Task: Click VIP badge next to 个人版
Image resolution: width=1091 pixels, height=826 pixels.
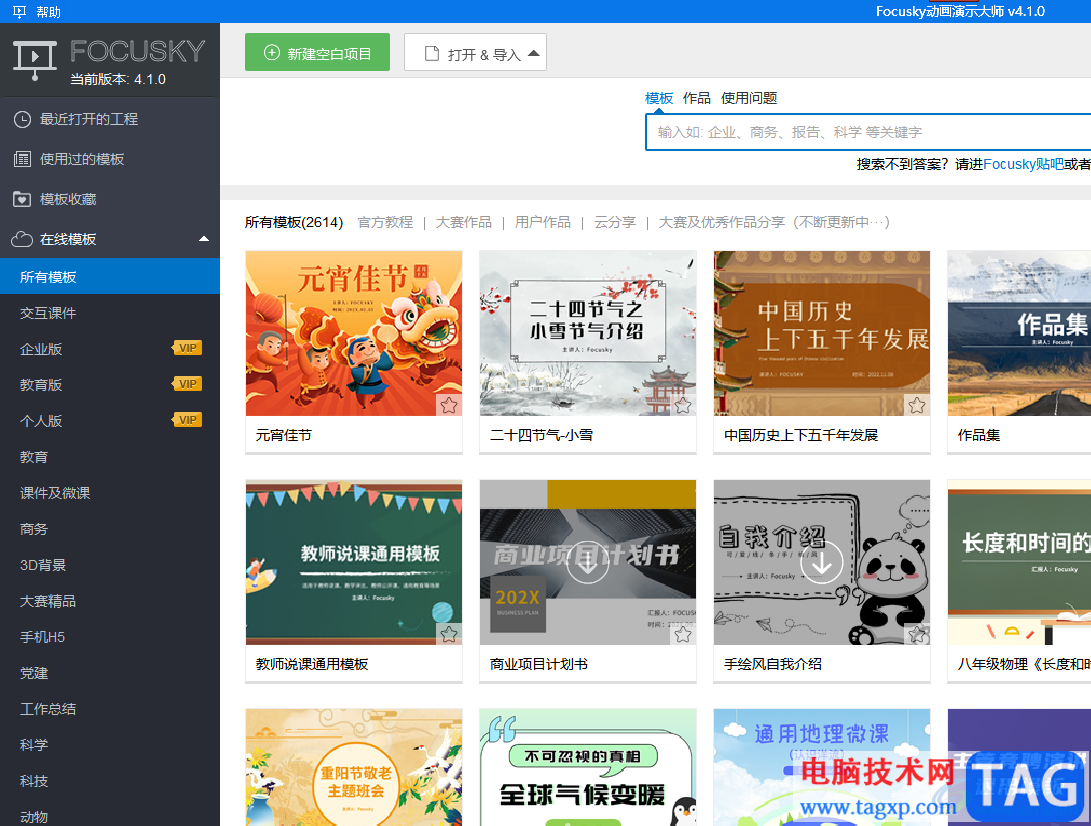Action: coord(187,420)
